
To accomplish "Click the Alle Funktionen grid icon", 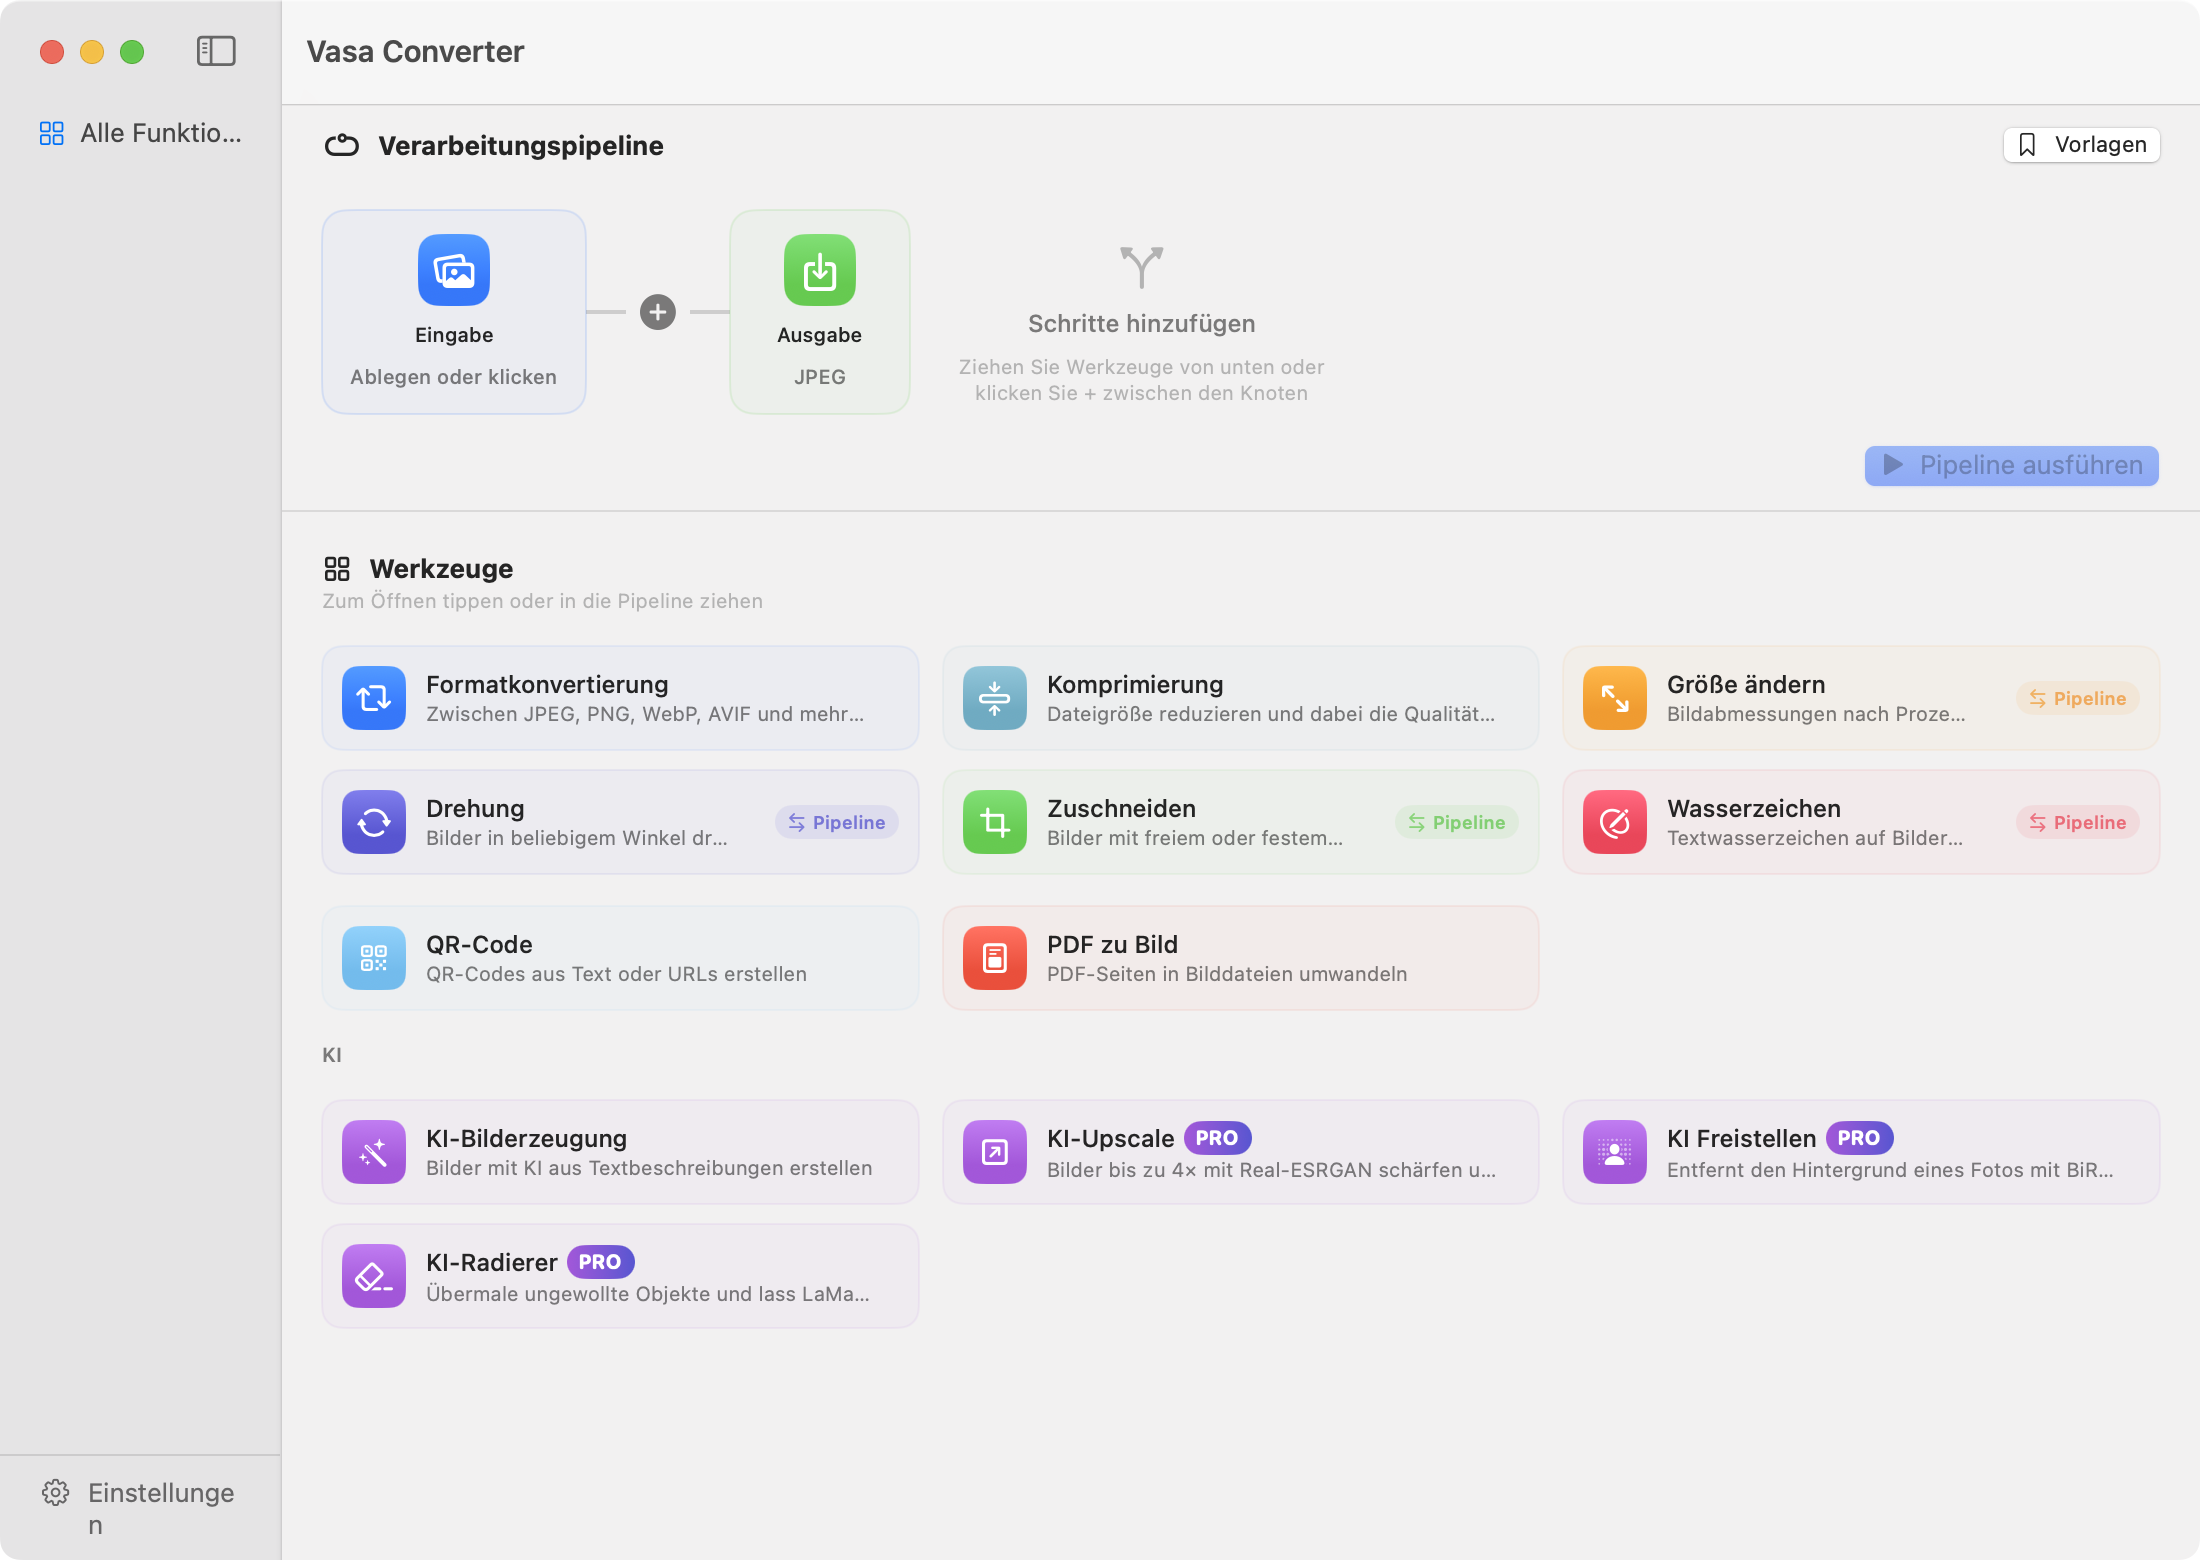I will (52, 133).
